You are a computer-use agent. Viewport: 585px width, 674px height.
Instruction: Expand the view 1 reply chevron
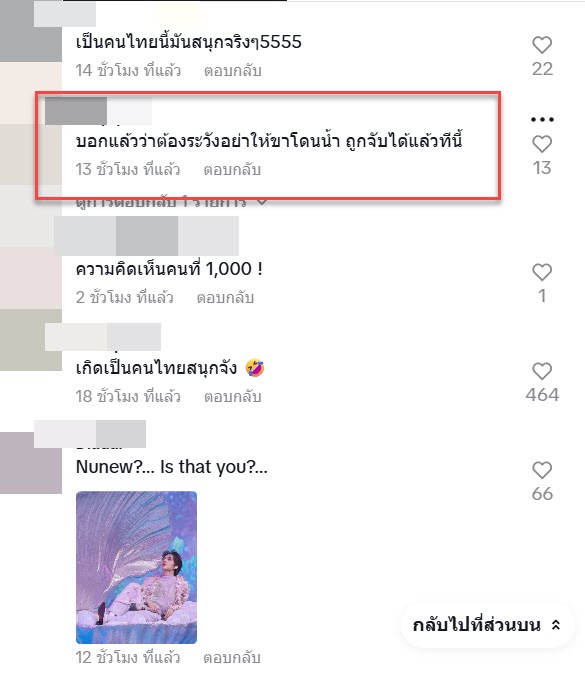pyautogui.click(x=261, y=201)
